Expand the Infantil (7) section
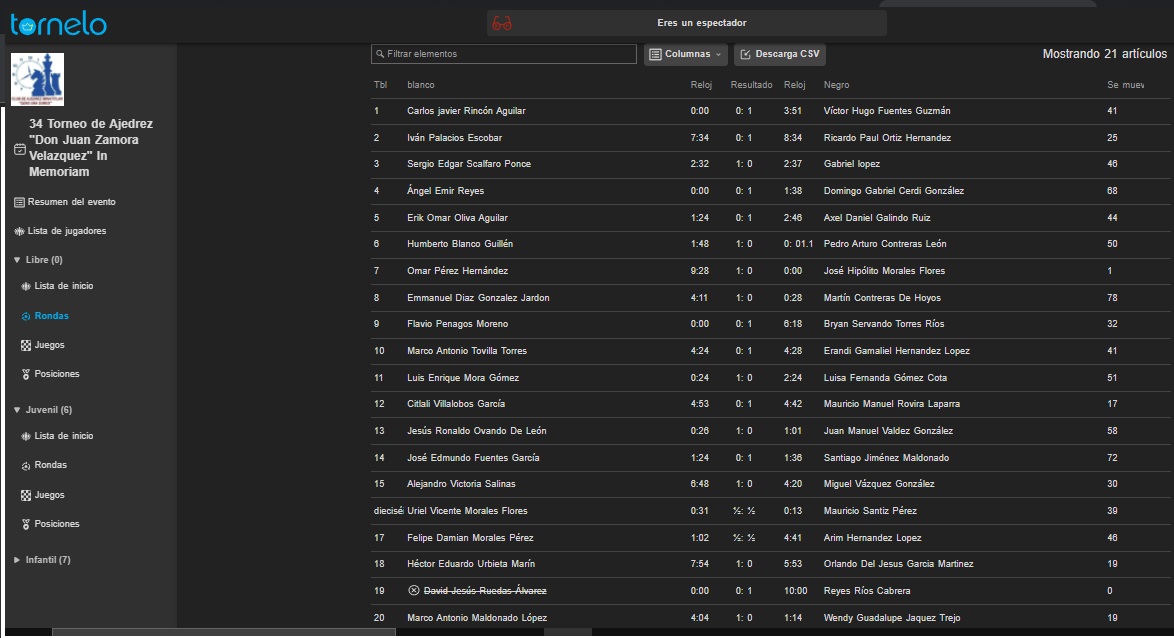This screenshot has width=1174, height=638. click(x=17, y=560)
